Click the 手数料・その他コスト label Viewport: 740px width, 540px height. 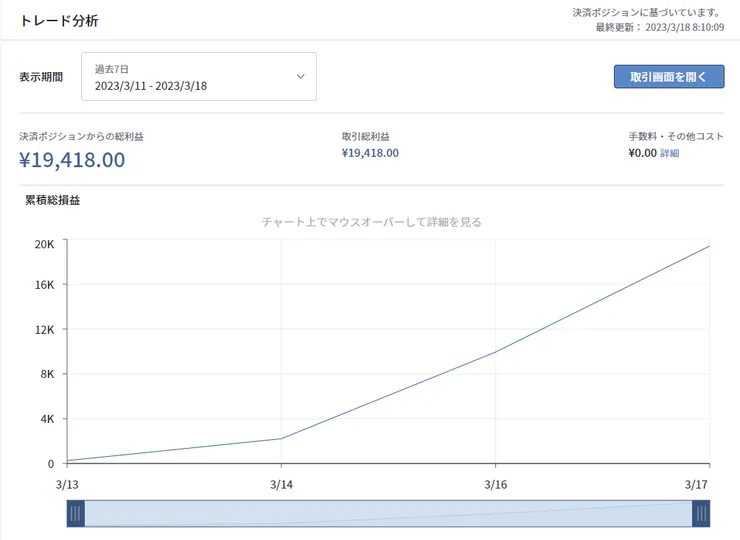point(676,136)
